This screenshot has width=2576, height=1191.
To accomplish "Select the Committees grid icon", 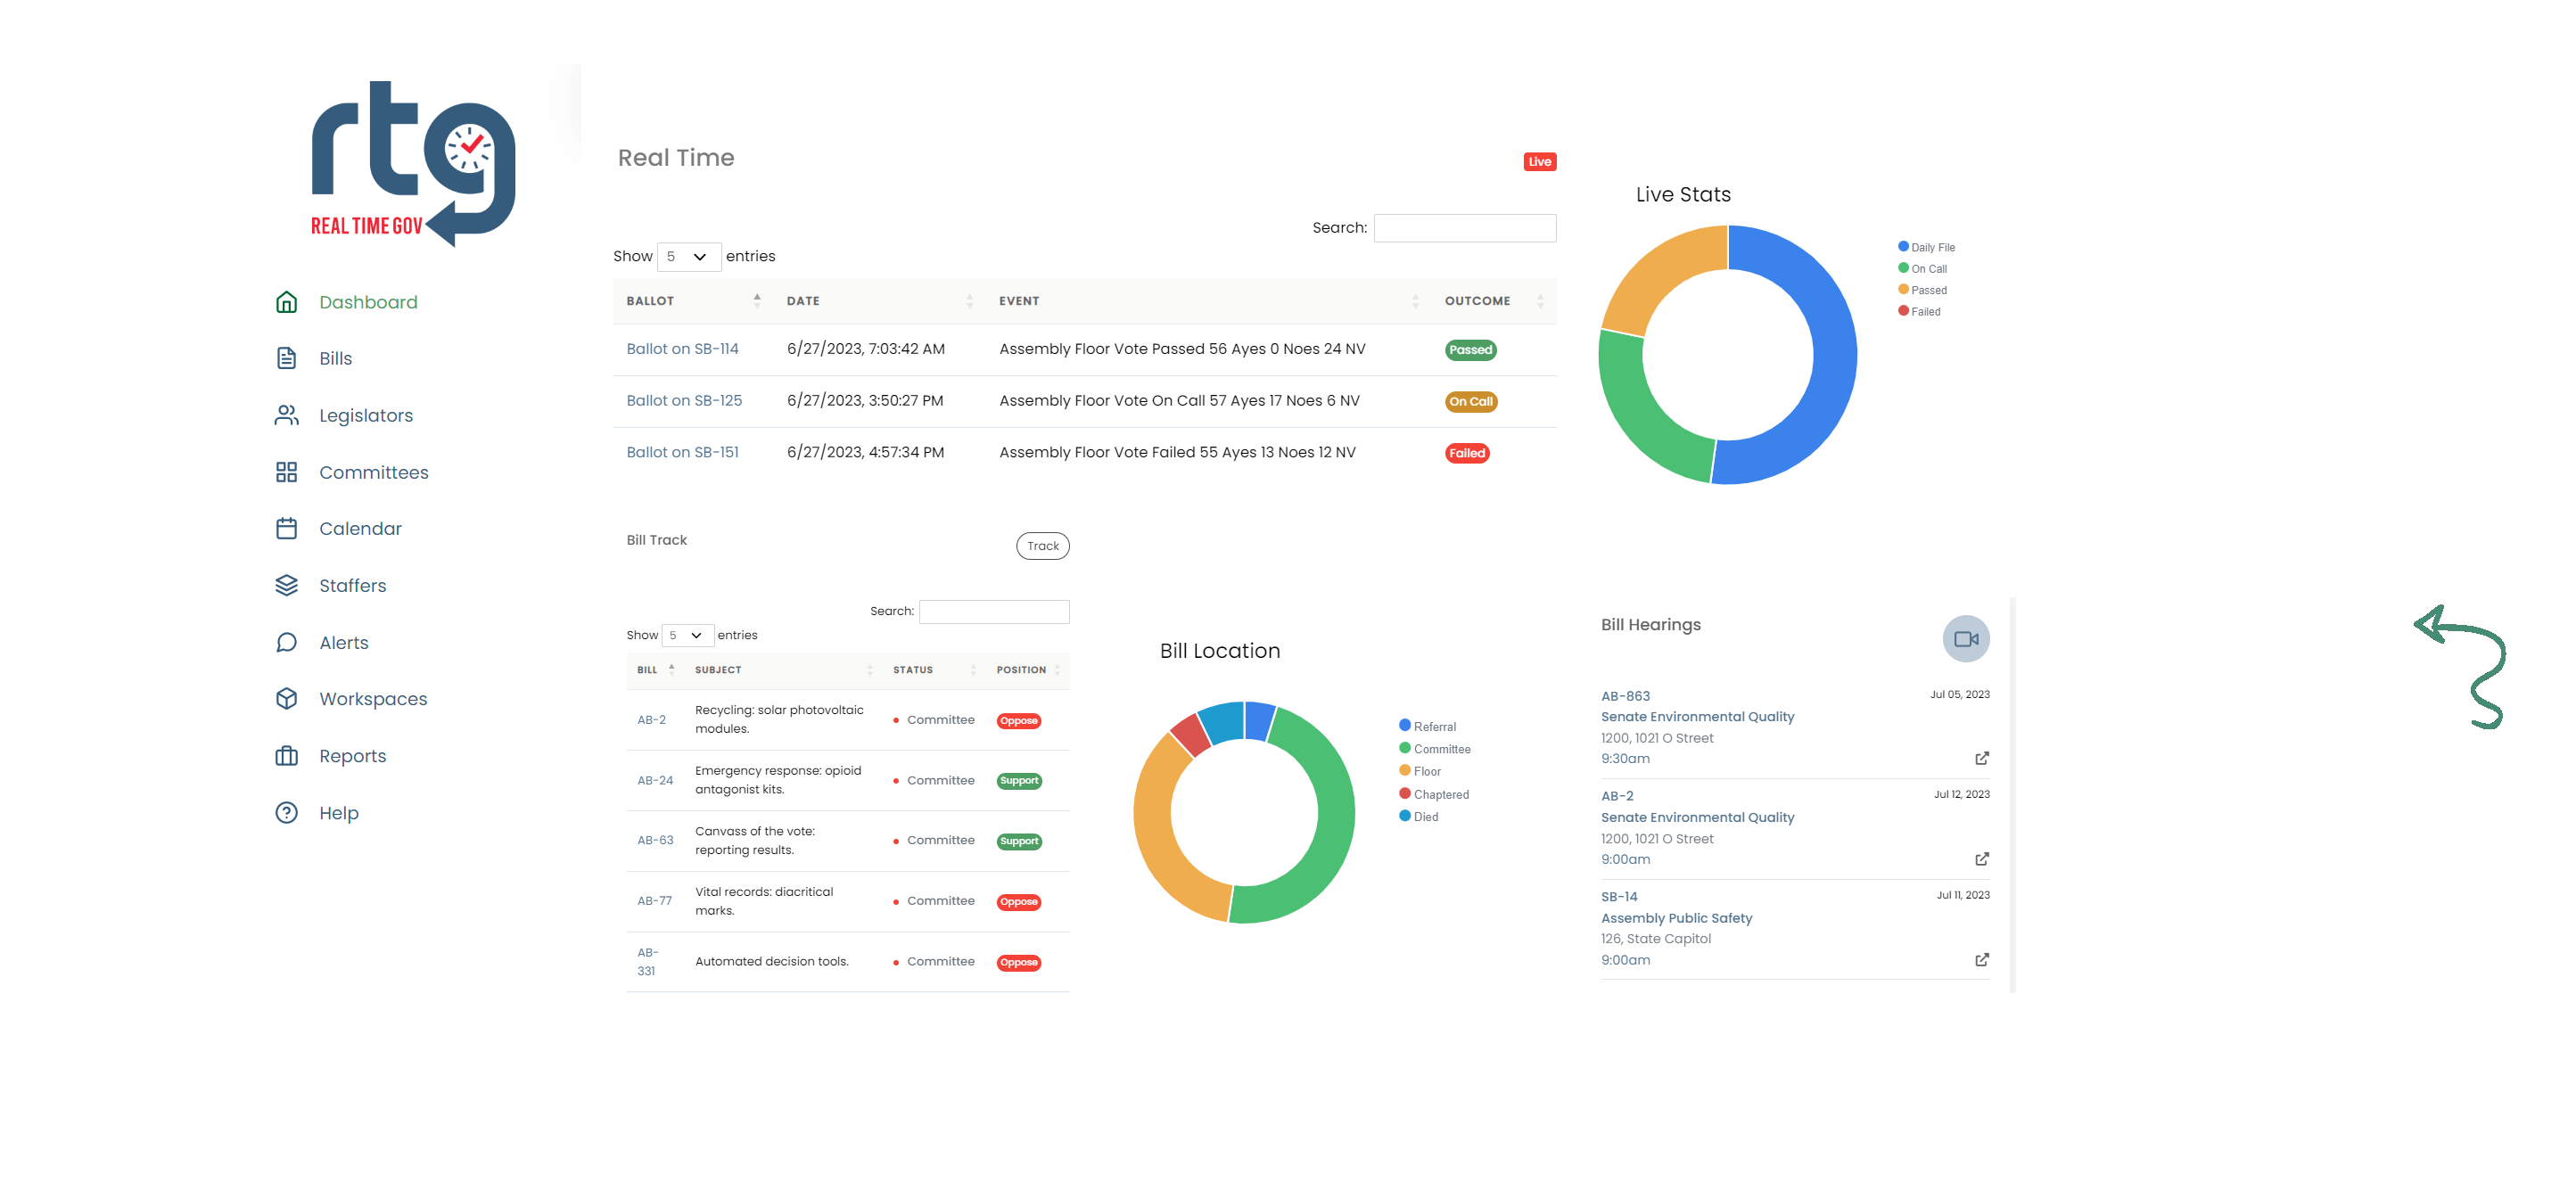I will (287, 471).
